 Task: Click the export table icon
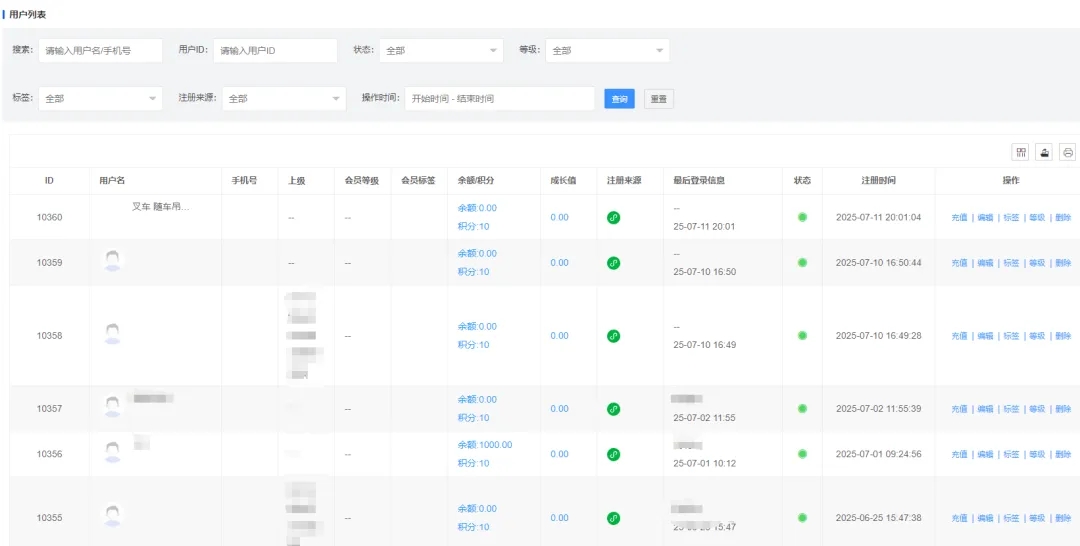click(x=1045, y=152)
